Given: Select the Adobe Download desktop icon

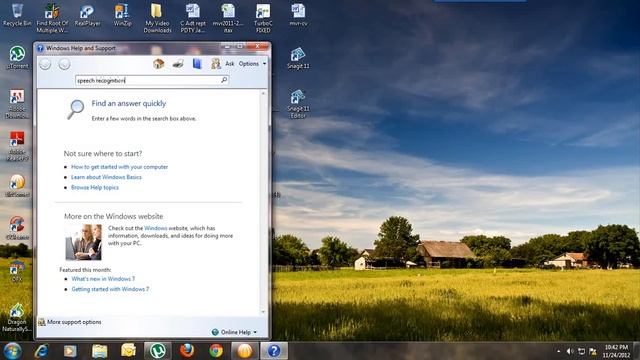Looking at the screenshot, I should coord(17,104).
